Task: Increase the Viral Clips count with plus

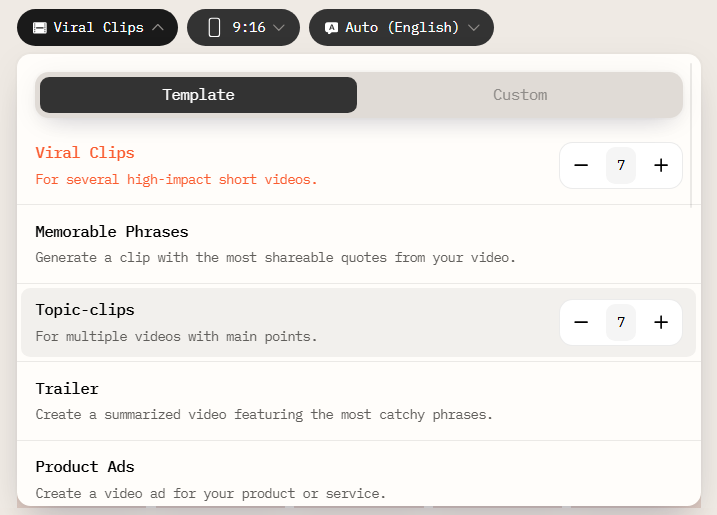Action: coord(660,166)
